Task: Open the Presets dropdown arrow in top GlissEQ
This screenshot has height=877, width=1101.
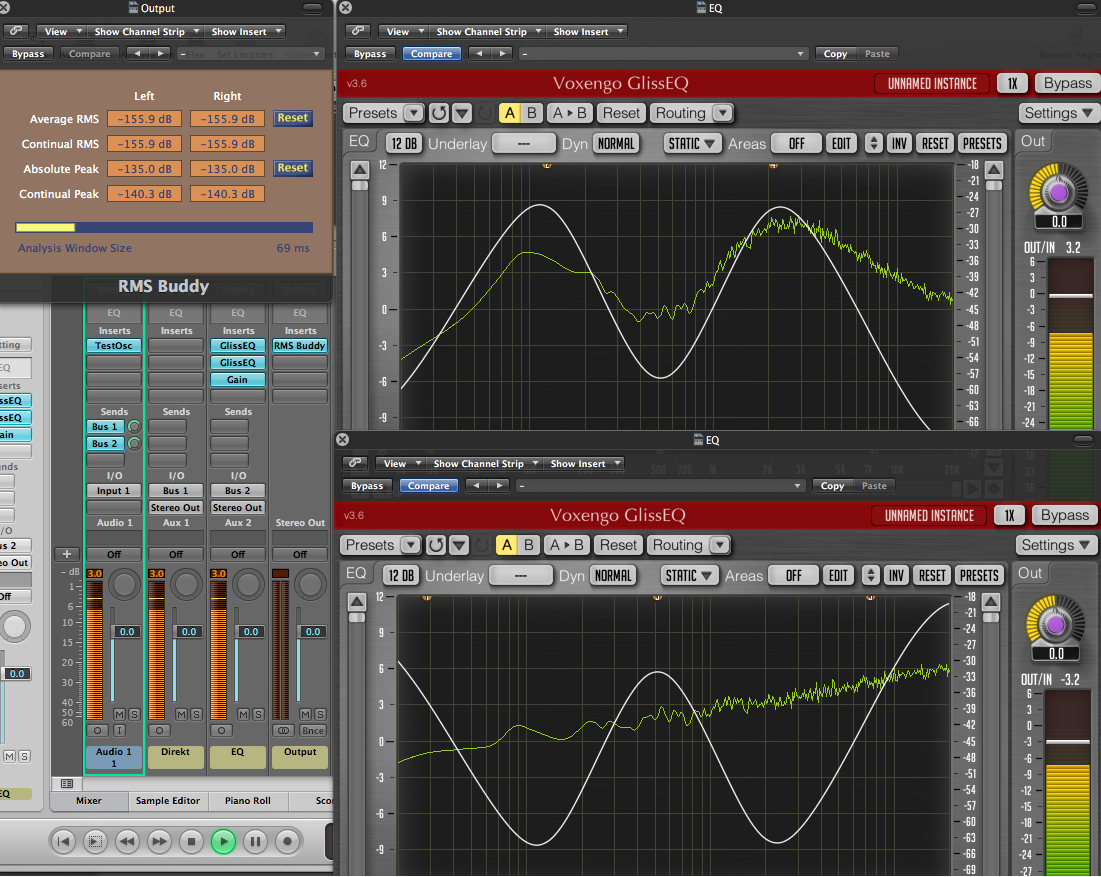Action: coord(414,113)
